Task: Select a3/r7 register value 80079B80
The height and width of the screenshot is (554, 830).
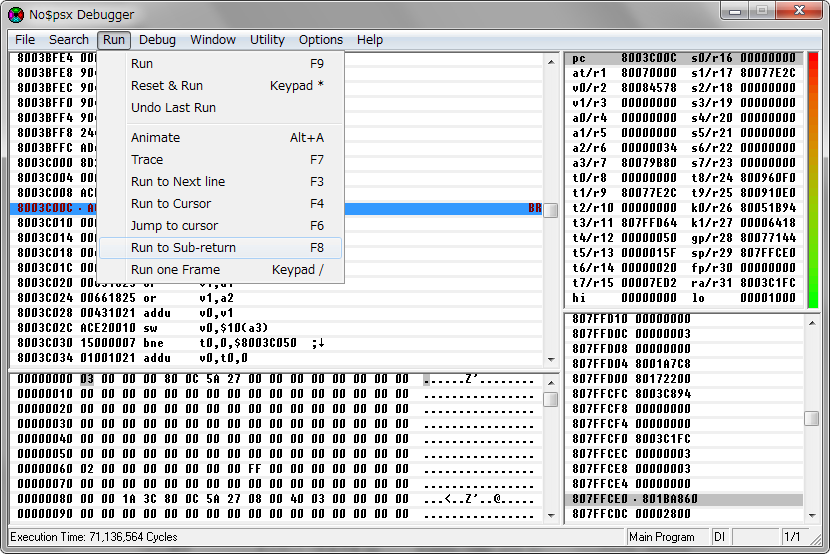Action: point(649,163)
